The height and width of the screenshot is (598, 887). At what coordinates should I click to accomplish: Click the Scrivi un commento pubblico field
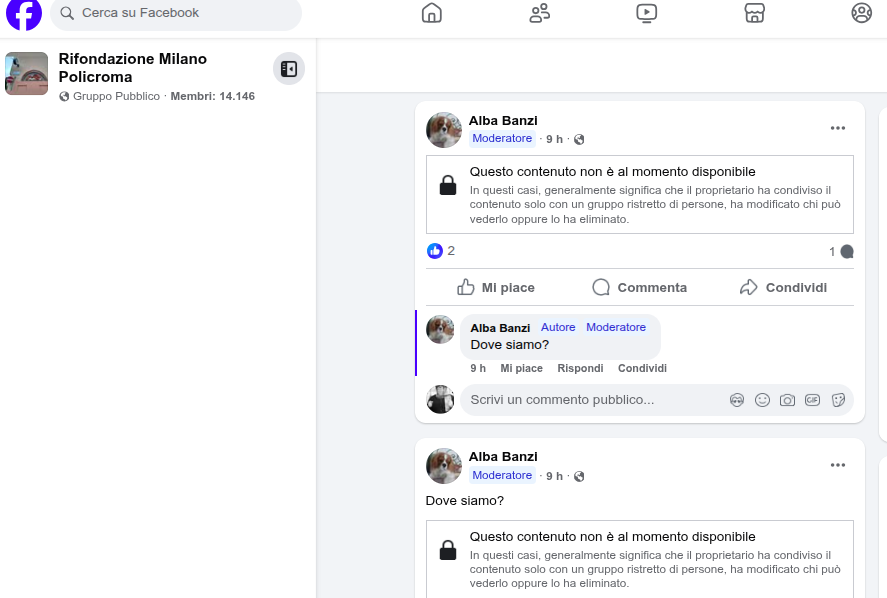[x=590, y=400]
